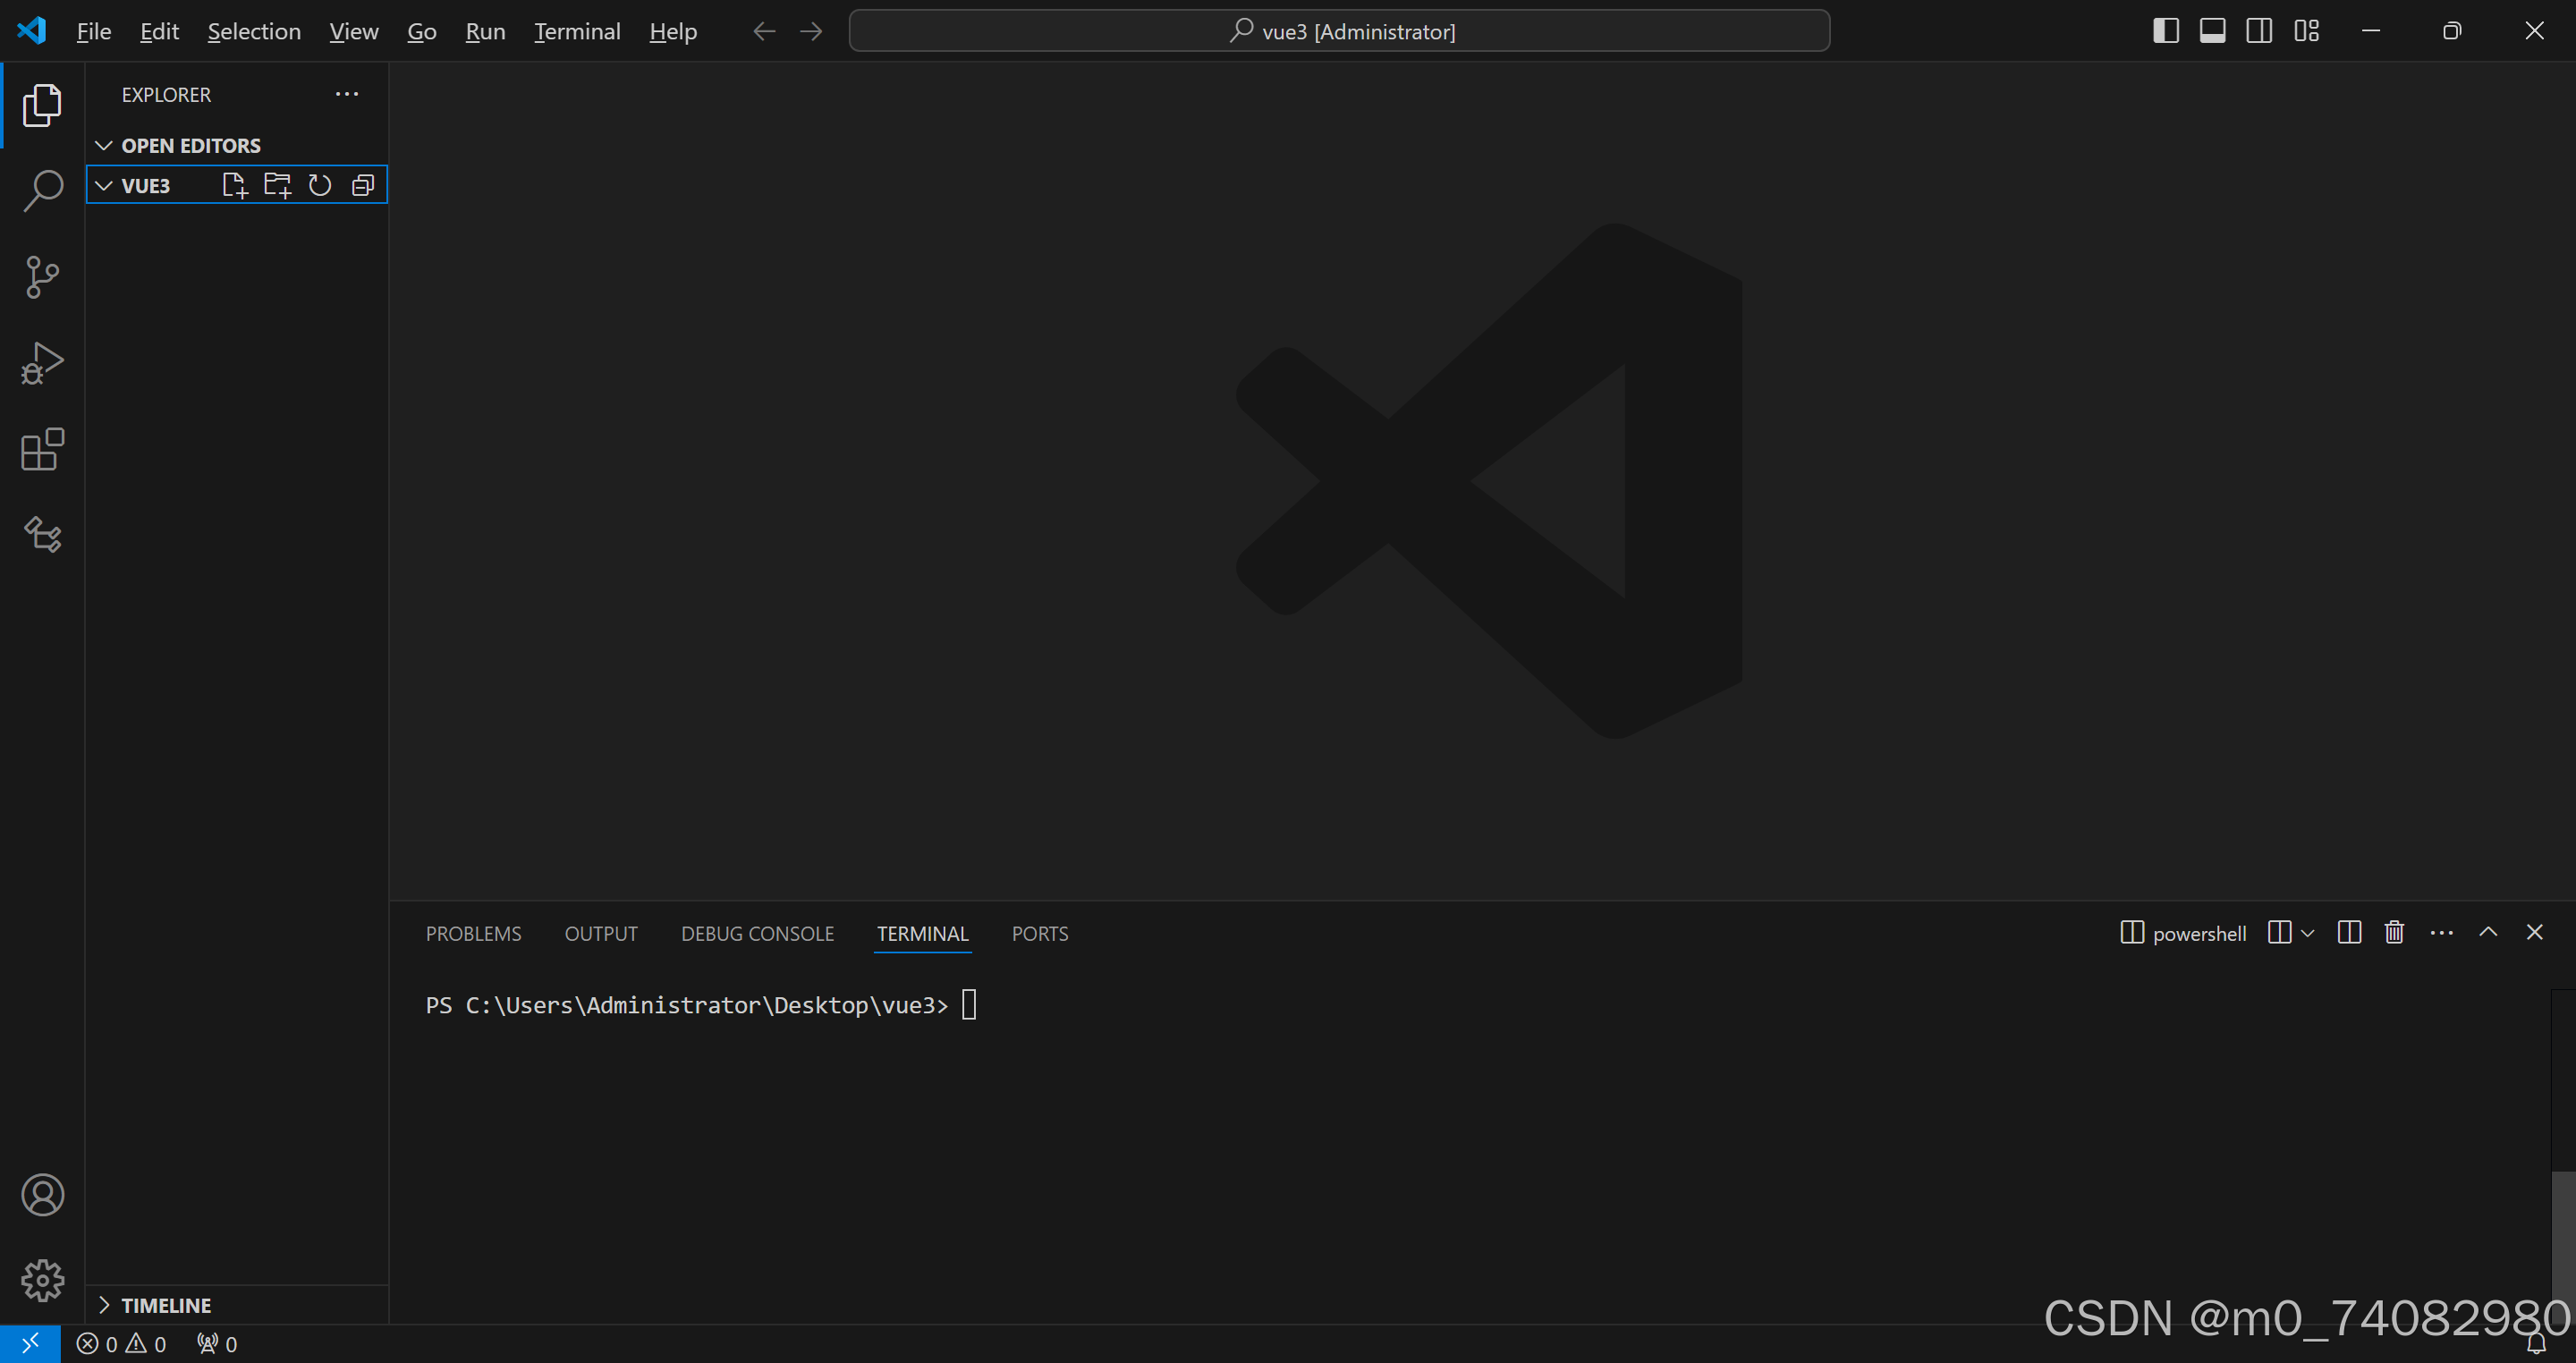This screenshot has height=1363, width=2576.
Task: Switch to the PROBLEMS tab
Action: pyautogui.click(x=473, y=933)
